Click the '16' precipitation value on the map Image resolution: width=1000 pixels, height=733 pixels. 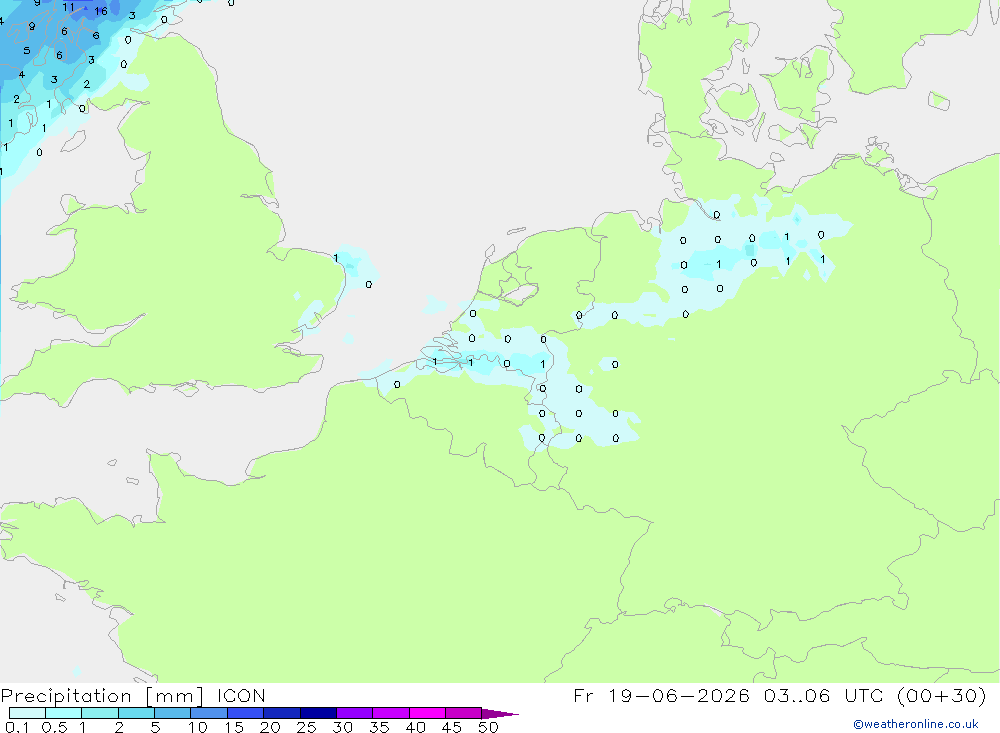coord(101,11)
